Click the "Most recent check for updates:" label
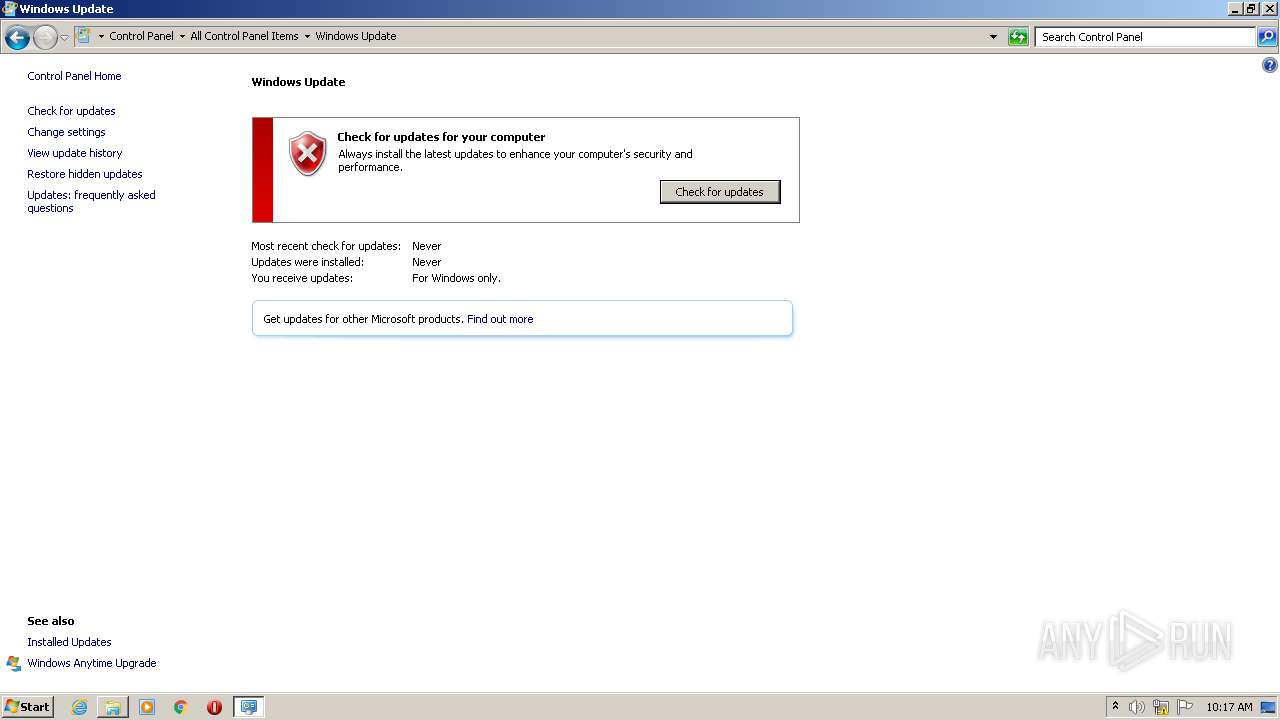1280x720 pixels. [x=326, y=246]
